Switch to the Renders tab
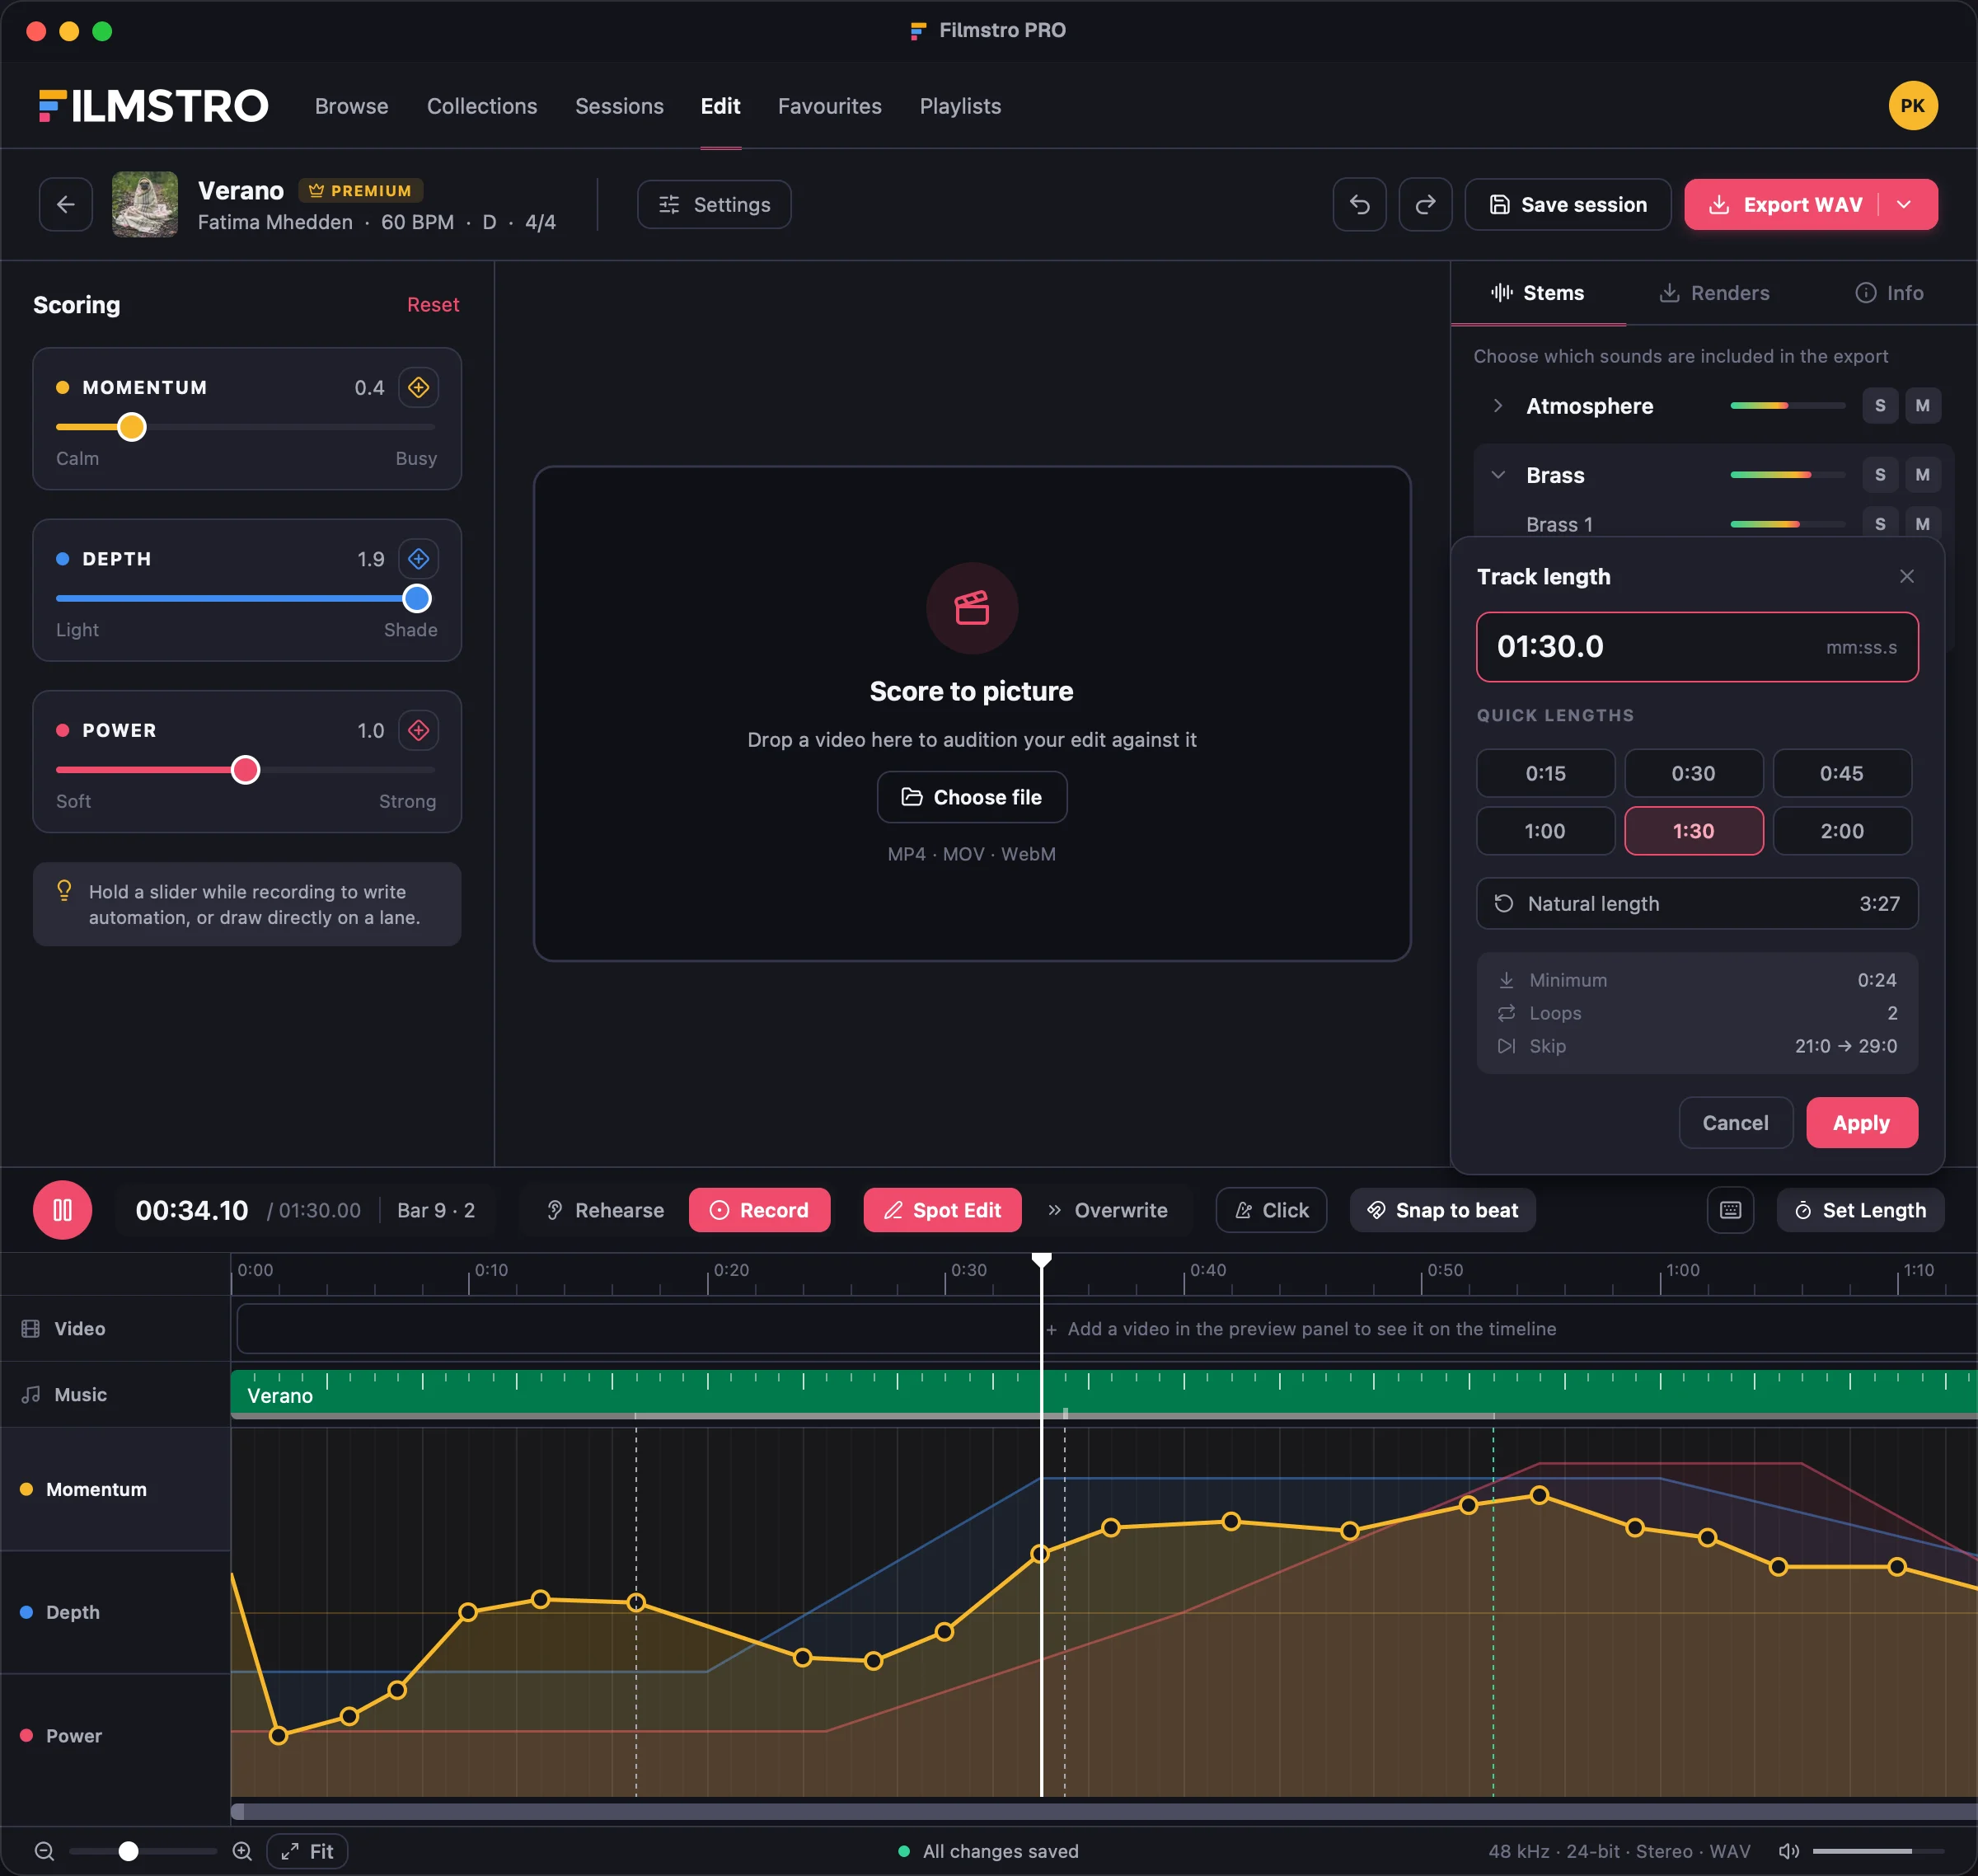 point(1714,293)
